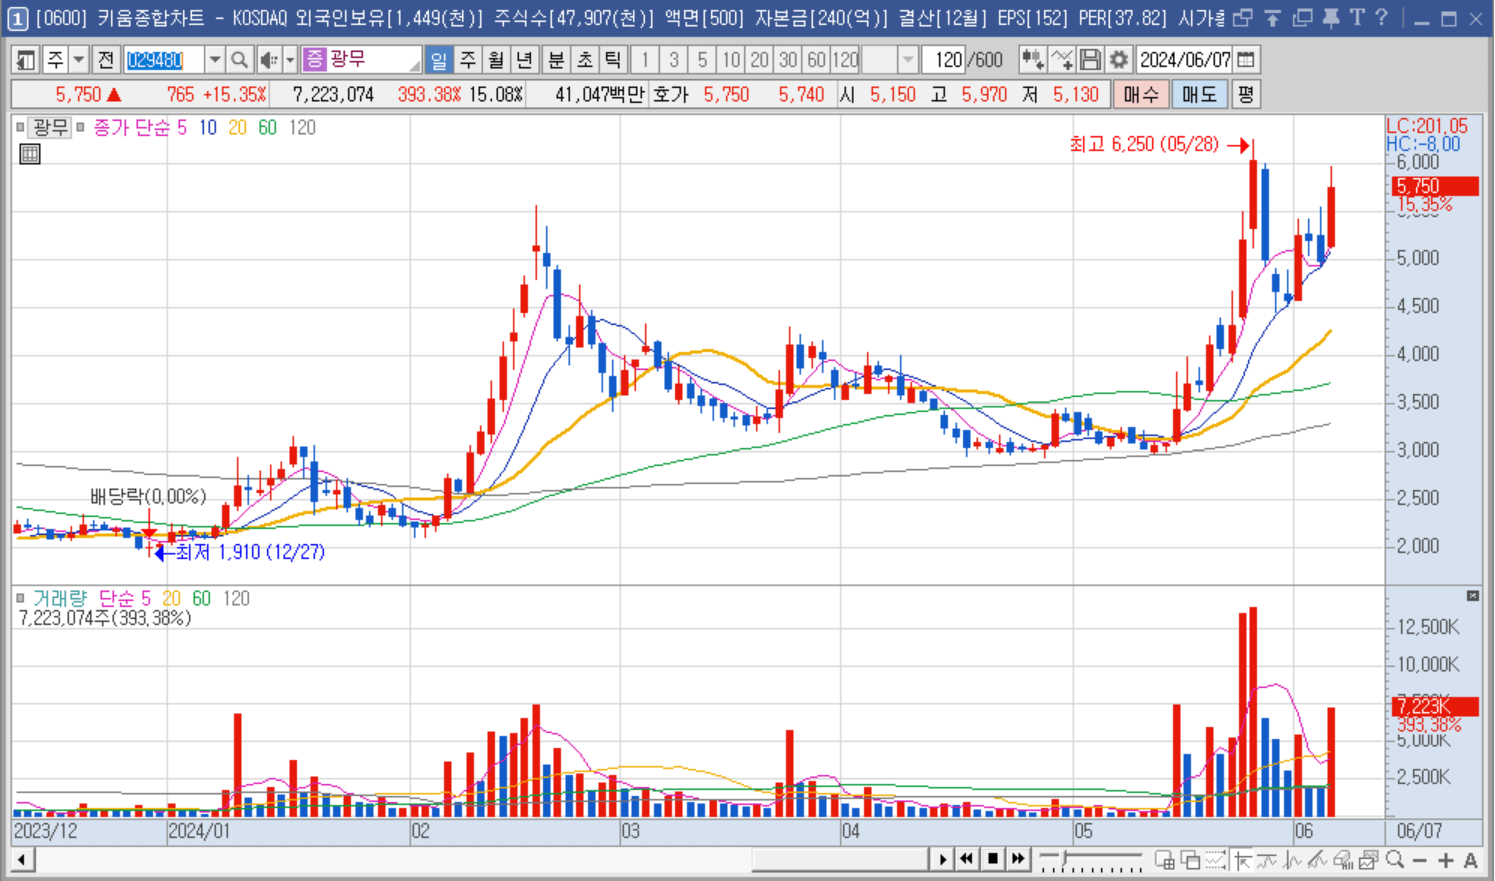
Task: Select the 5 interval button
Action: point(702,60)
